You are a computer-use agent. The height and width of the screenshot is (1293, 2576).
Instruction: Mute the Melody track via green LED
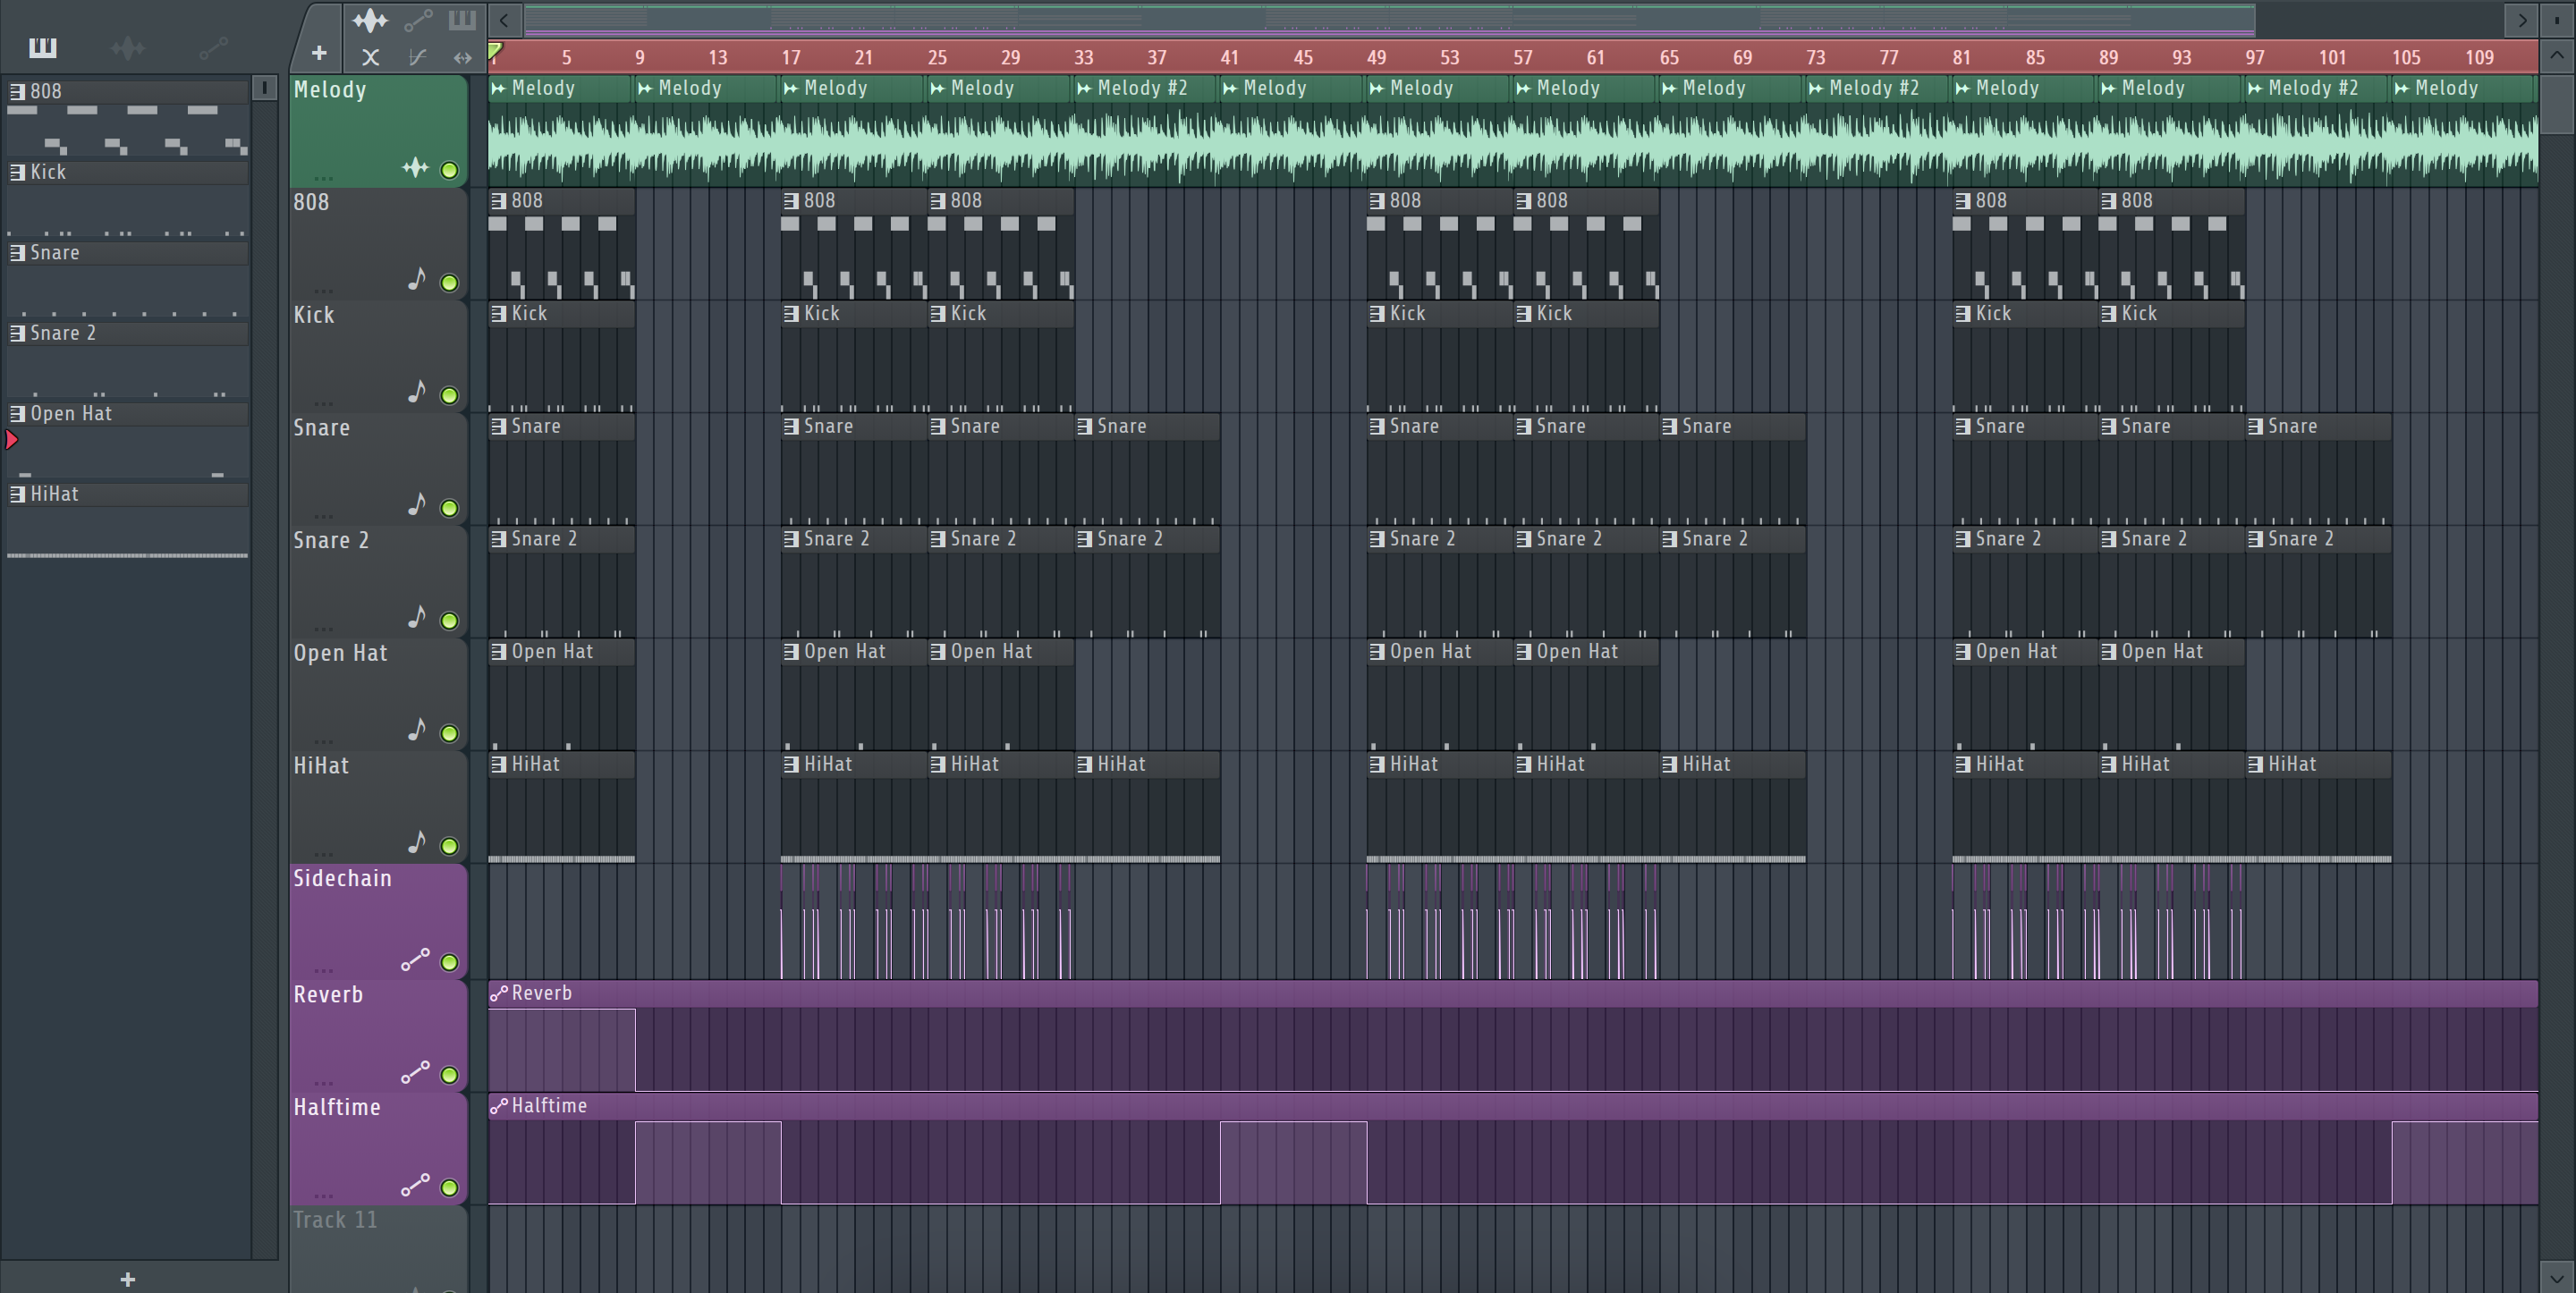pos(450,170)
